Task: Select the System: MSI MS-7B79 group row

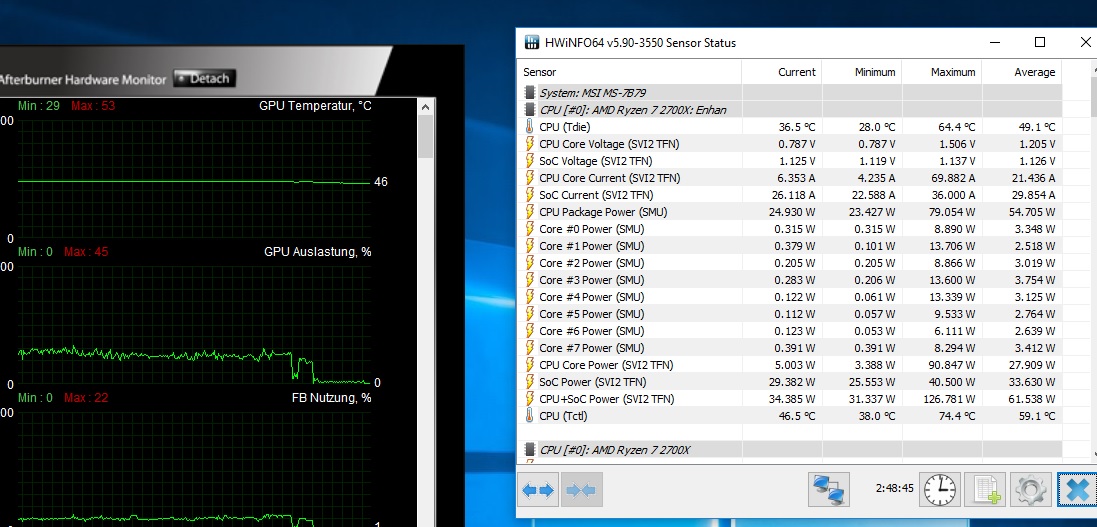Action: tap(791, 93)
